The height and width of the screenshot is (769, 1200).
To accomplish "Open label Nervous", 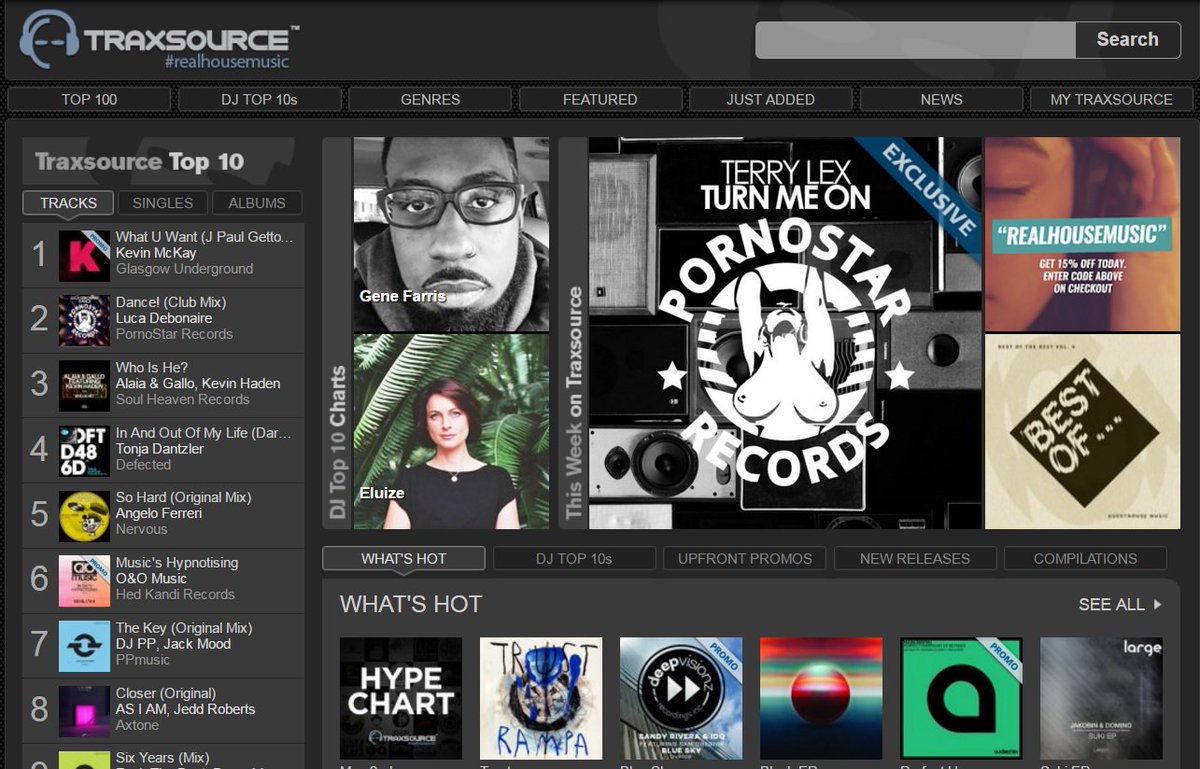I will click(142, 529).
